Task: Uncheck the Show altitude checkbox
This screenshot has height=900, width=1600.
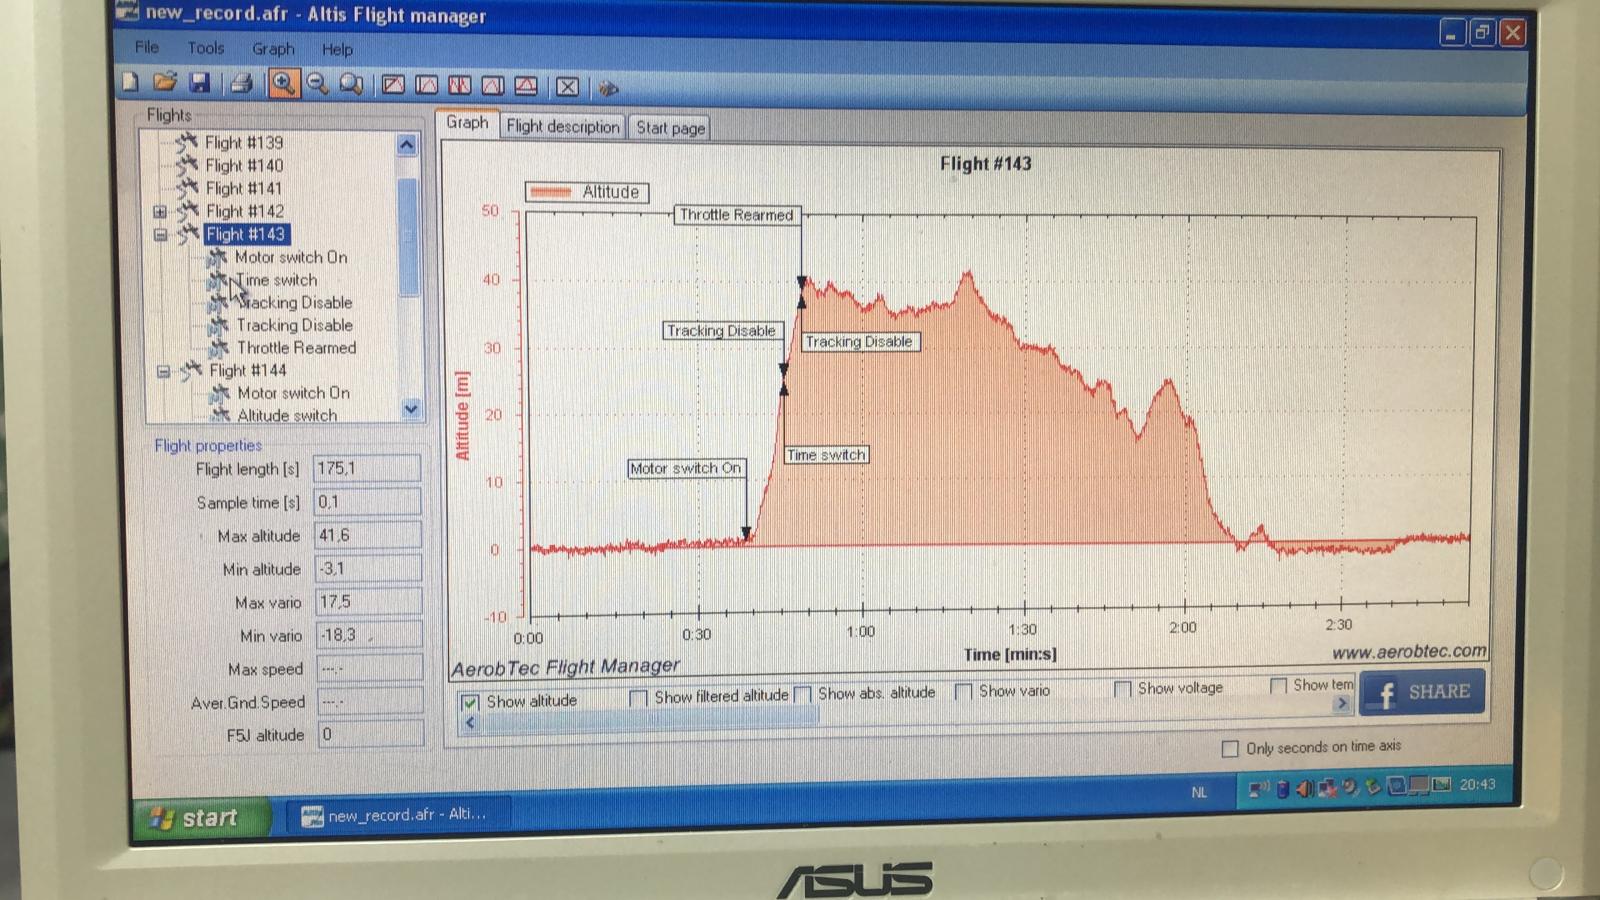Action: [470, 702]
